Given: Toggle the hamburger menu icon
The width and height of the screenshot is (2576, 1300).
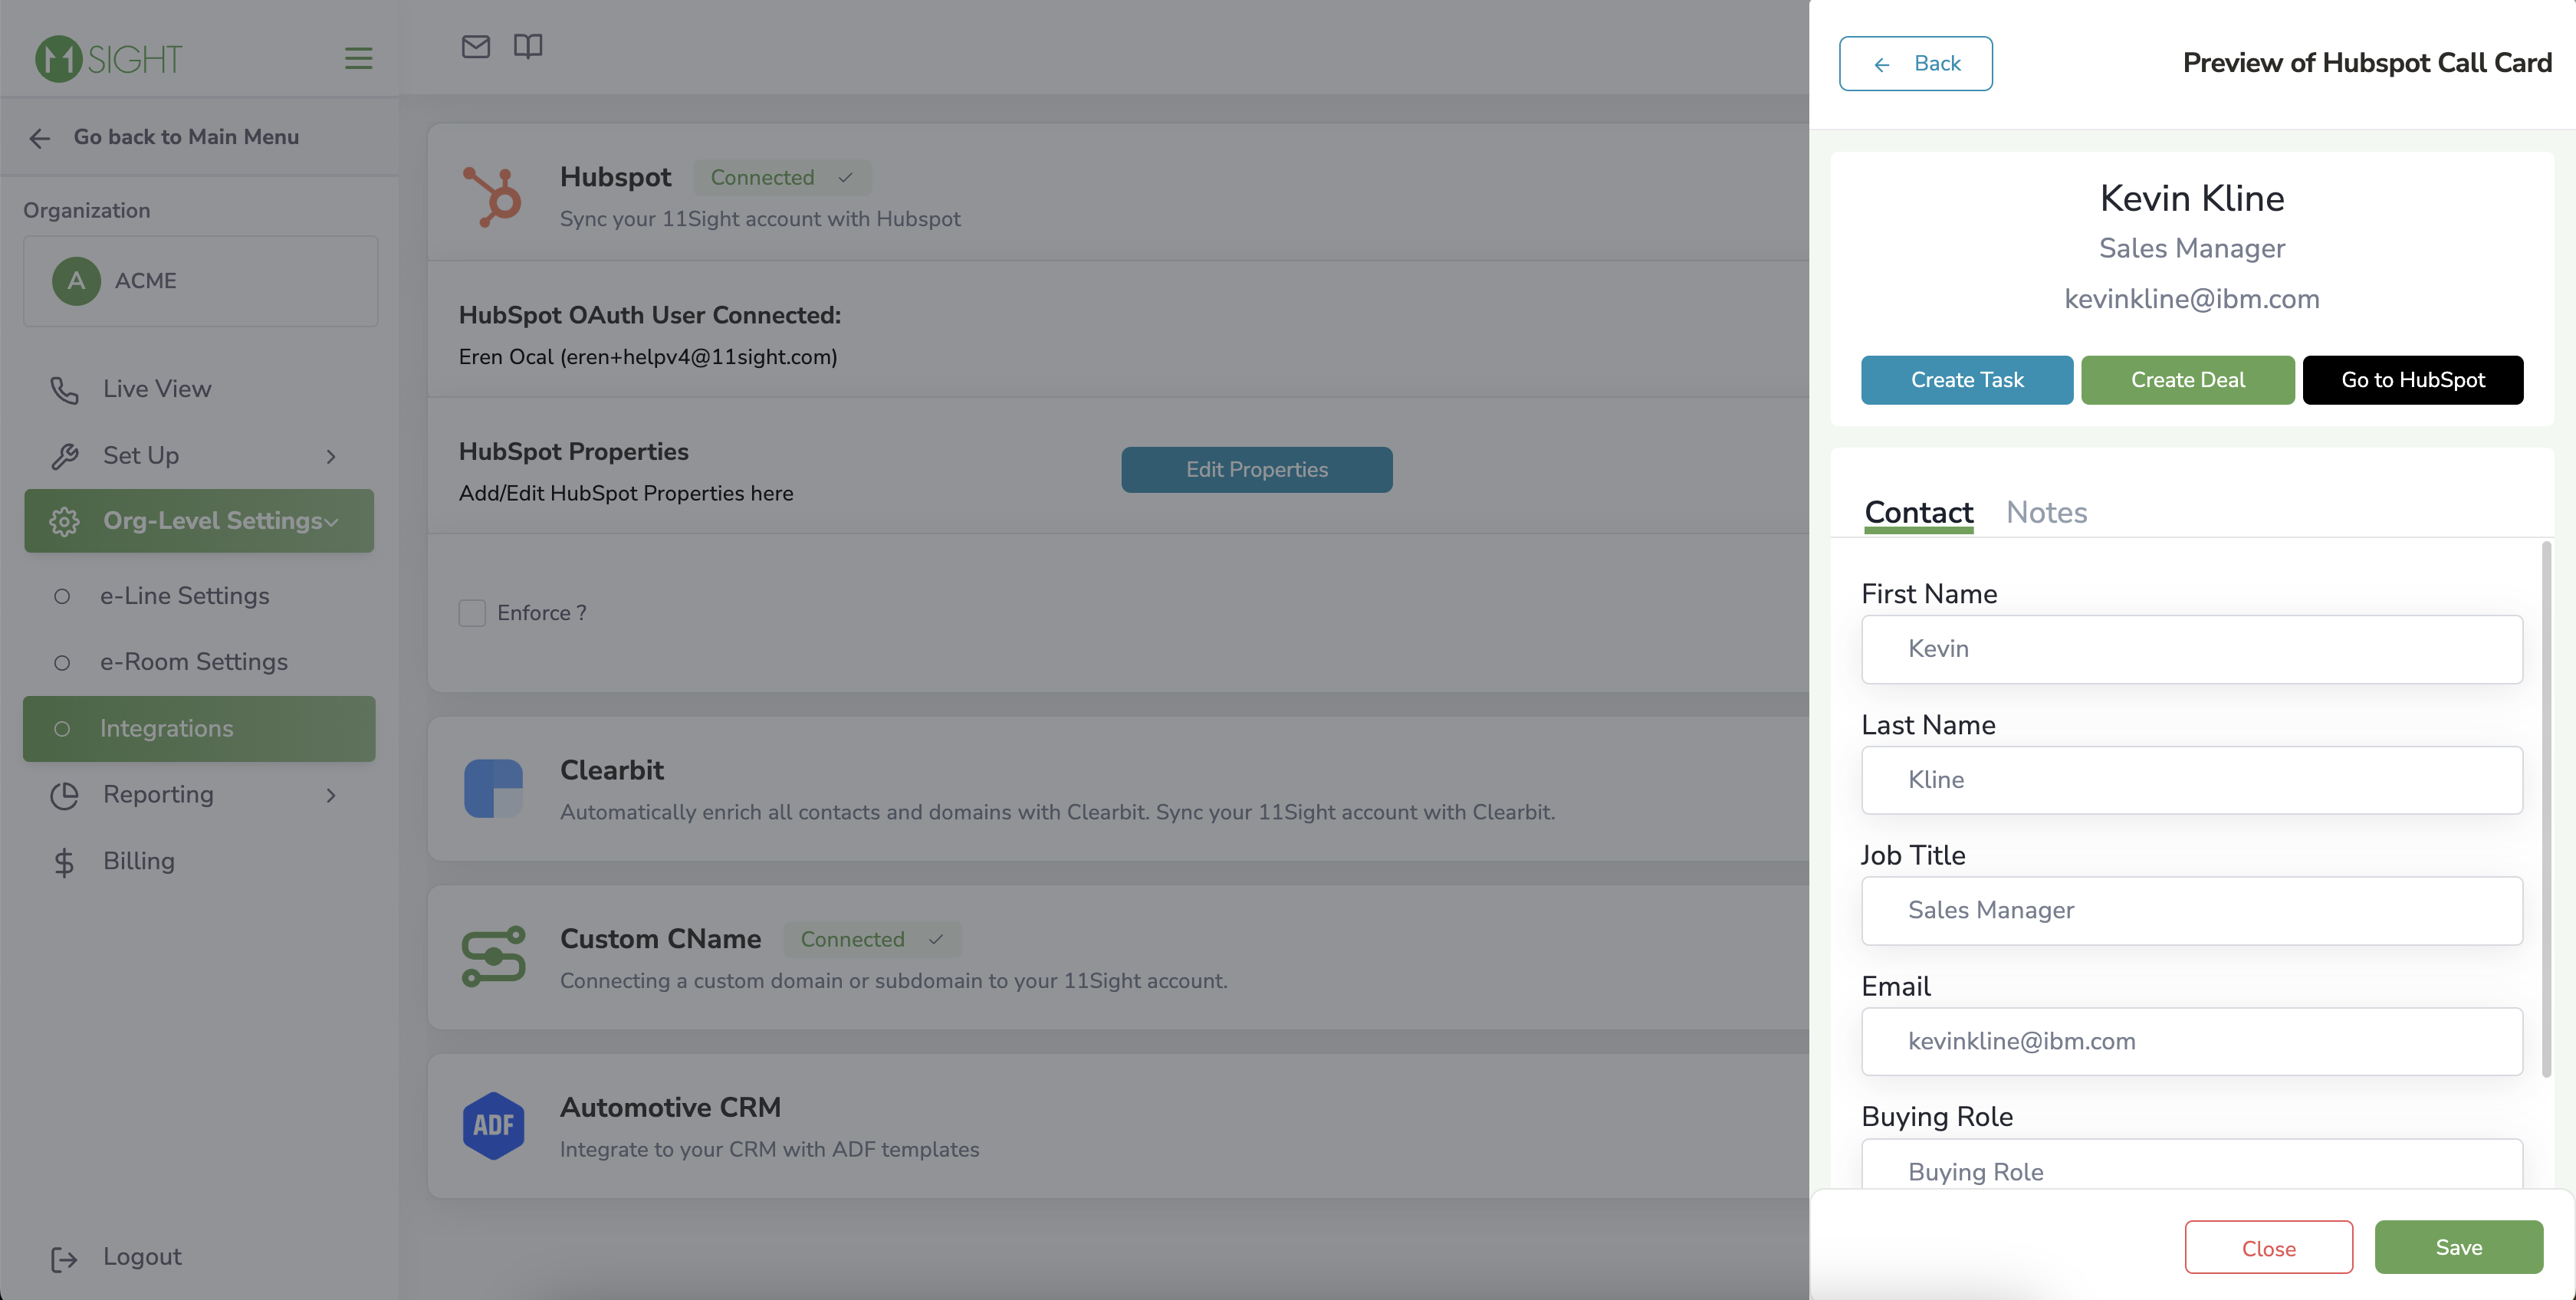Looking at the screenshot, I should (x=358, y=59).
